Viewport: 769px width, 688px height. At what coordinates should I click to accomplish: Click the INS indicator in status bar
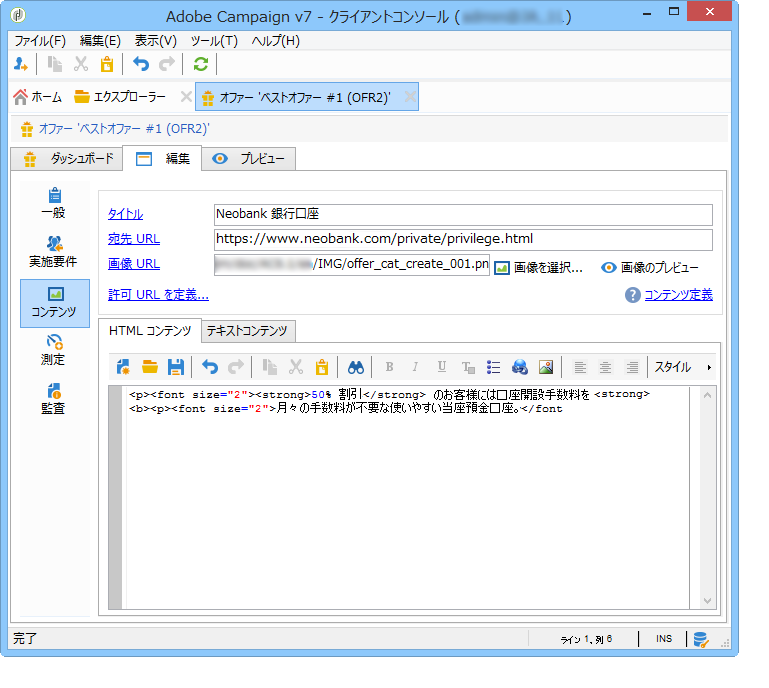coord(664,638)
